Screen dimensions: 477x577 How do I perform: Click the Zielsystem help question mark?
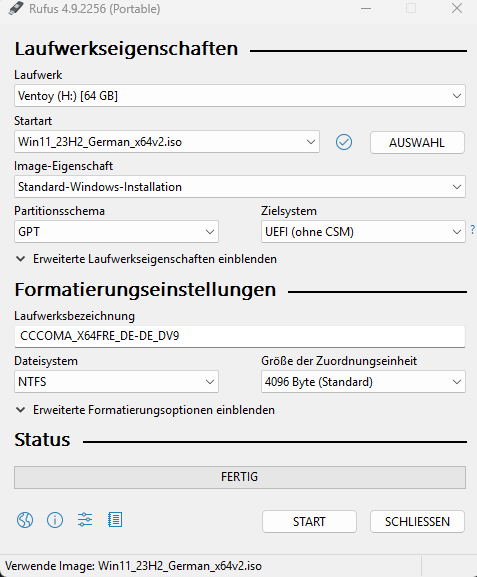473,230
